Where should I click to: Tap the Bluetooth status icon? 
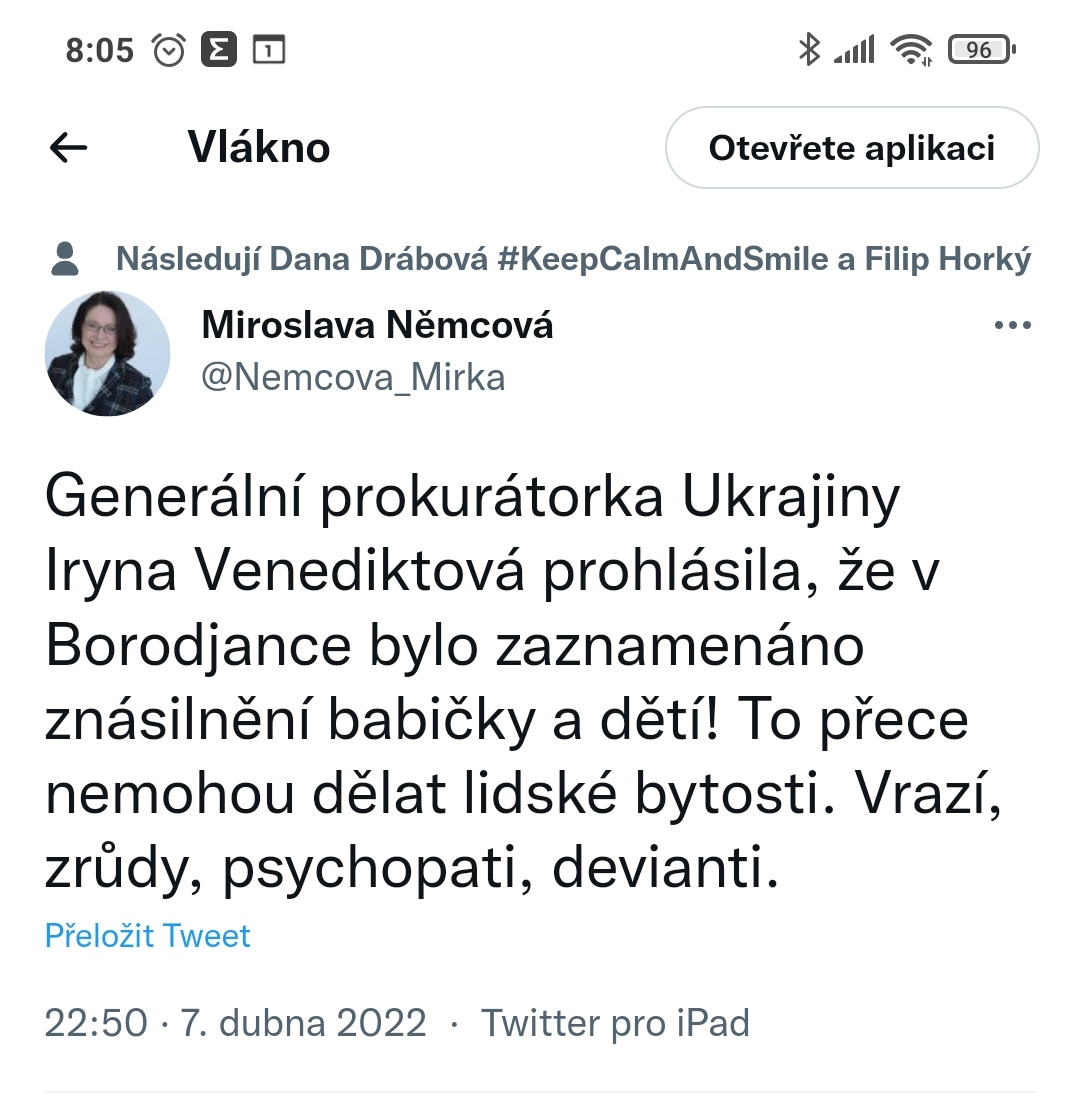pos(809,50)
